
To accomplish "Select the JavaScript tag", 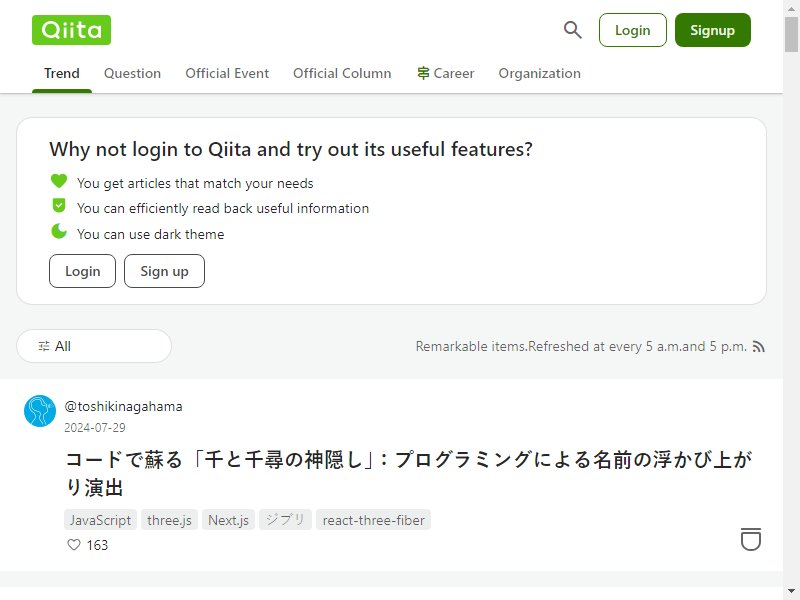I will tap(101, 520).
